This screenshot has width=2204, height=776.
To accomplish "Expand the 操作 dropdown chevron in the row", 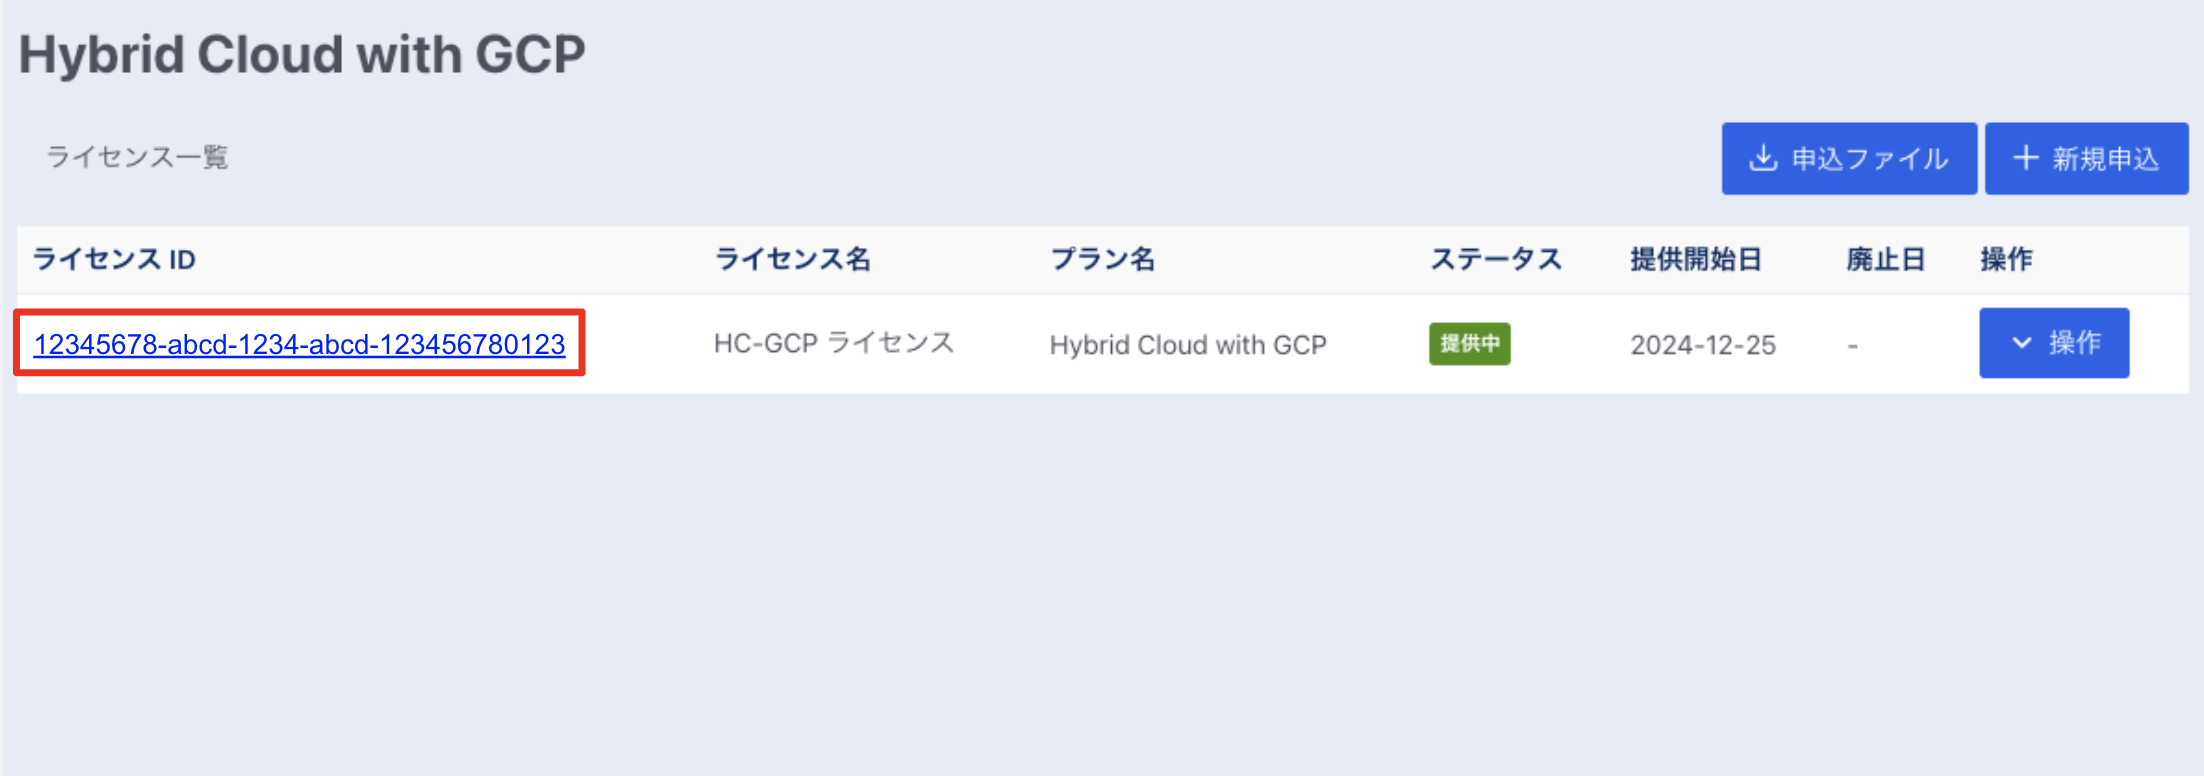I will (x=2022, y=343).
